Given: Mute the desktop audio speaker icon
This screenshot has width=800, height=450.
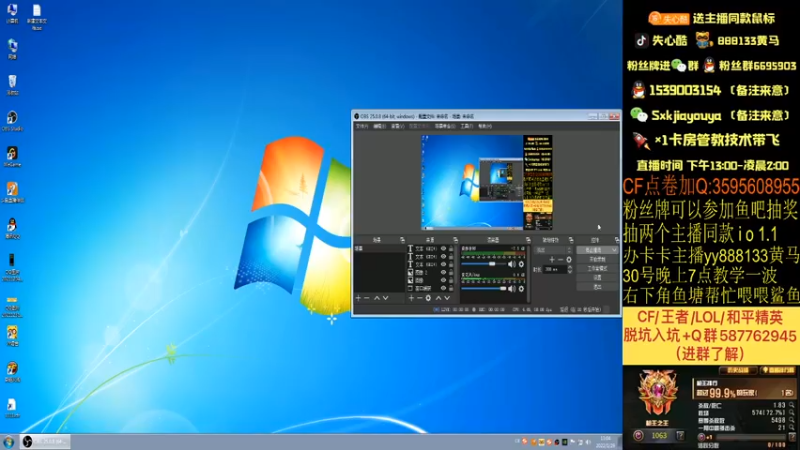Looking at the screenshot, I should (x=512, y=264).
